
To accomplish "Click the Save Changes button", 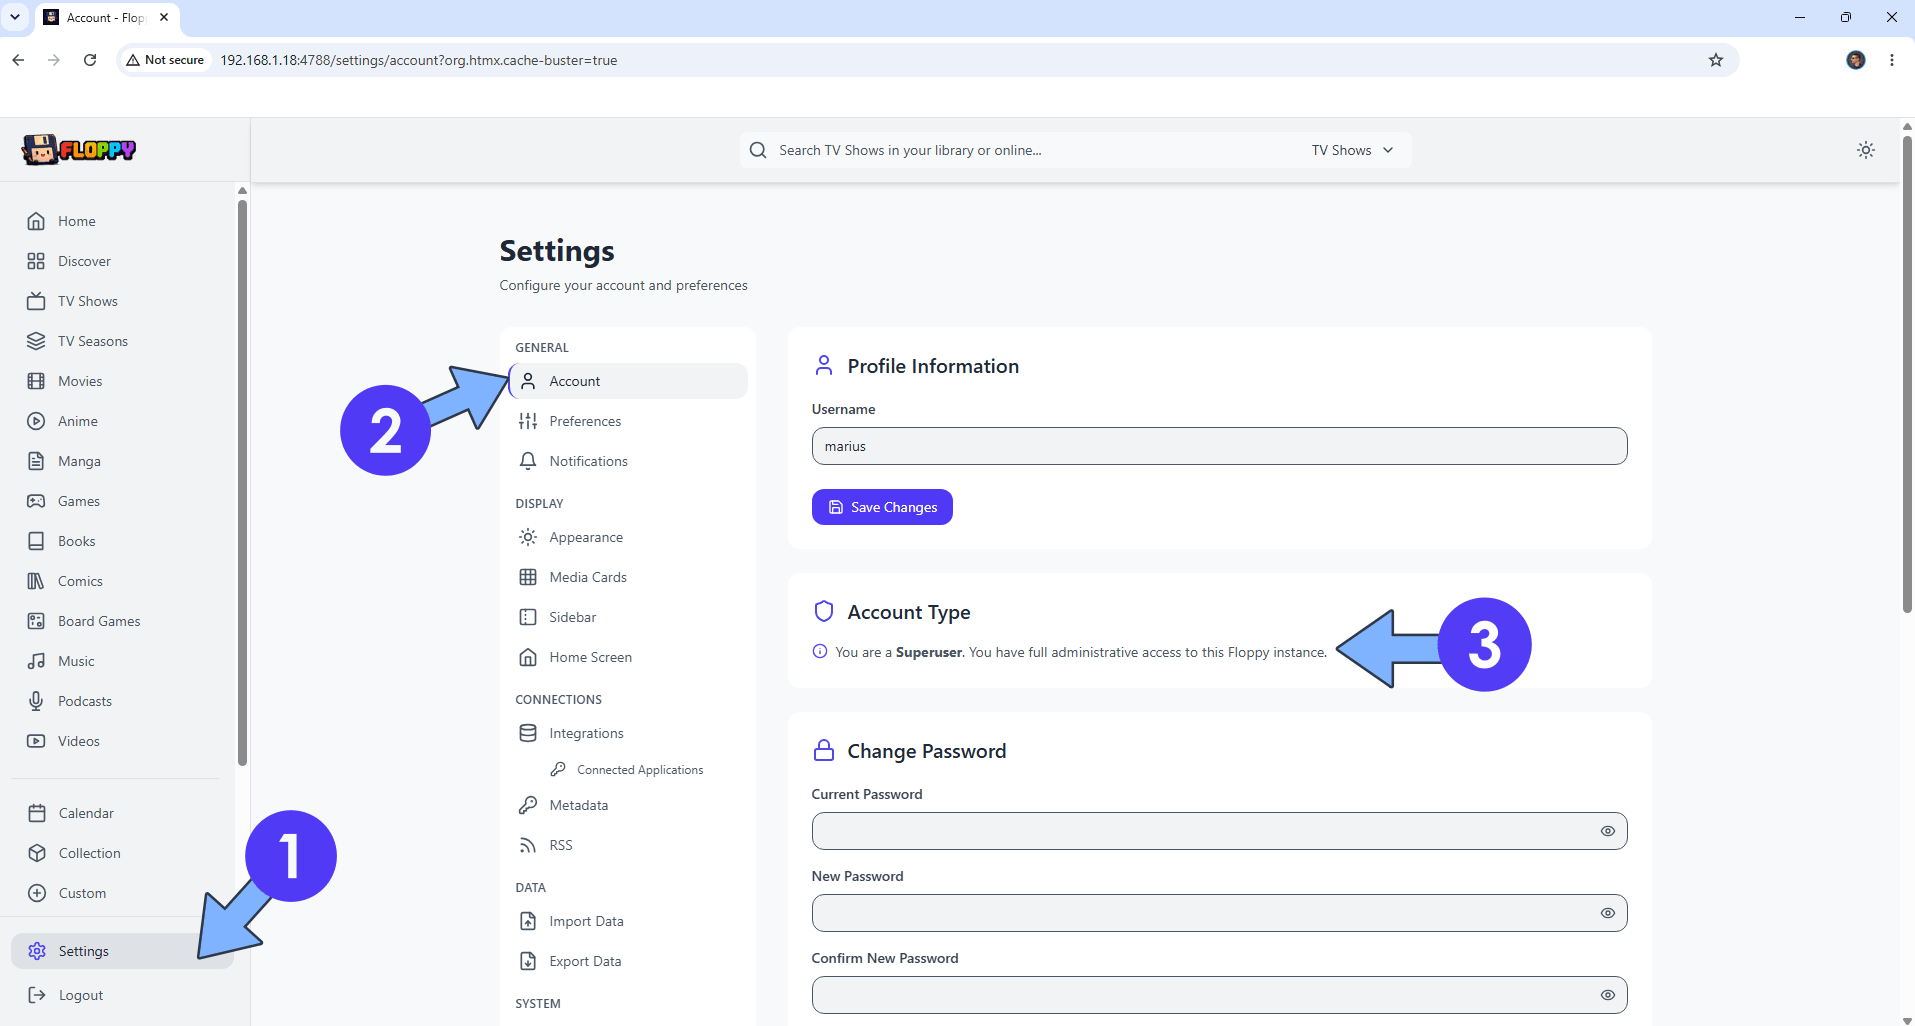I will (882, 507).
